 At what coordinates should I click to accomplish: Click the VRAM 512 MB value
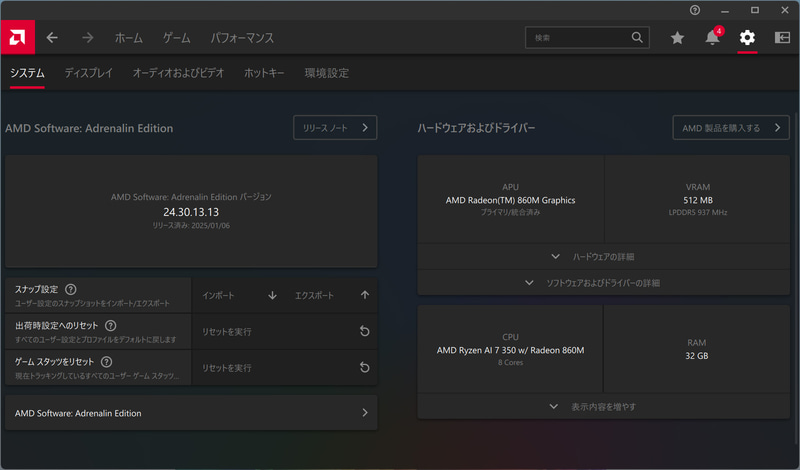click(x=698, y=200)
